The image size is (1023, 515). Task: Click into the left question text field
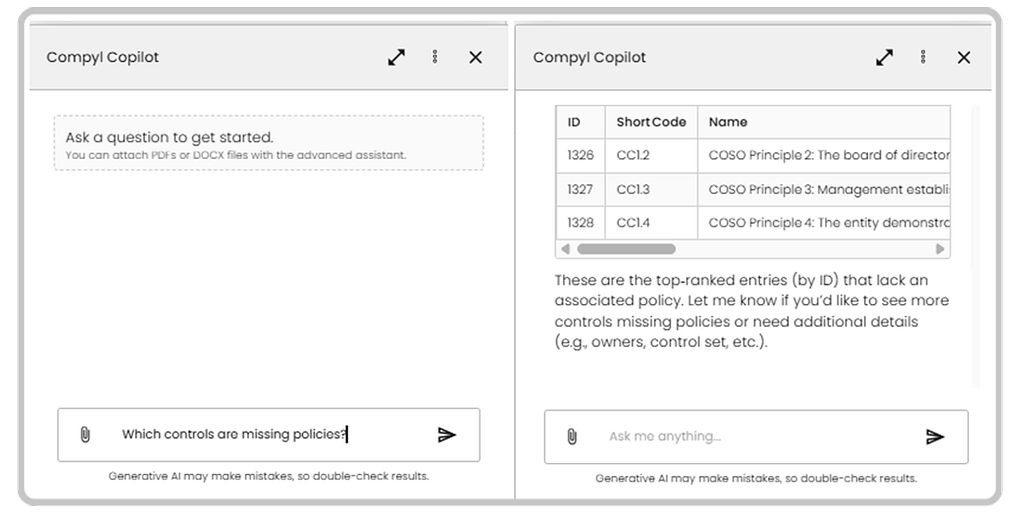tap(260, 434)
